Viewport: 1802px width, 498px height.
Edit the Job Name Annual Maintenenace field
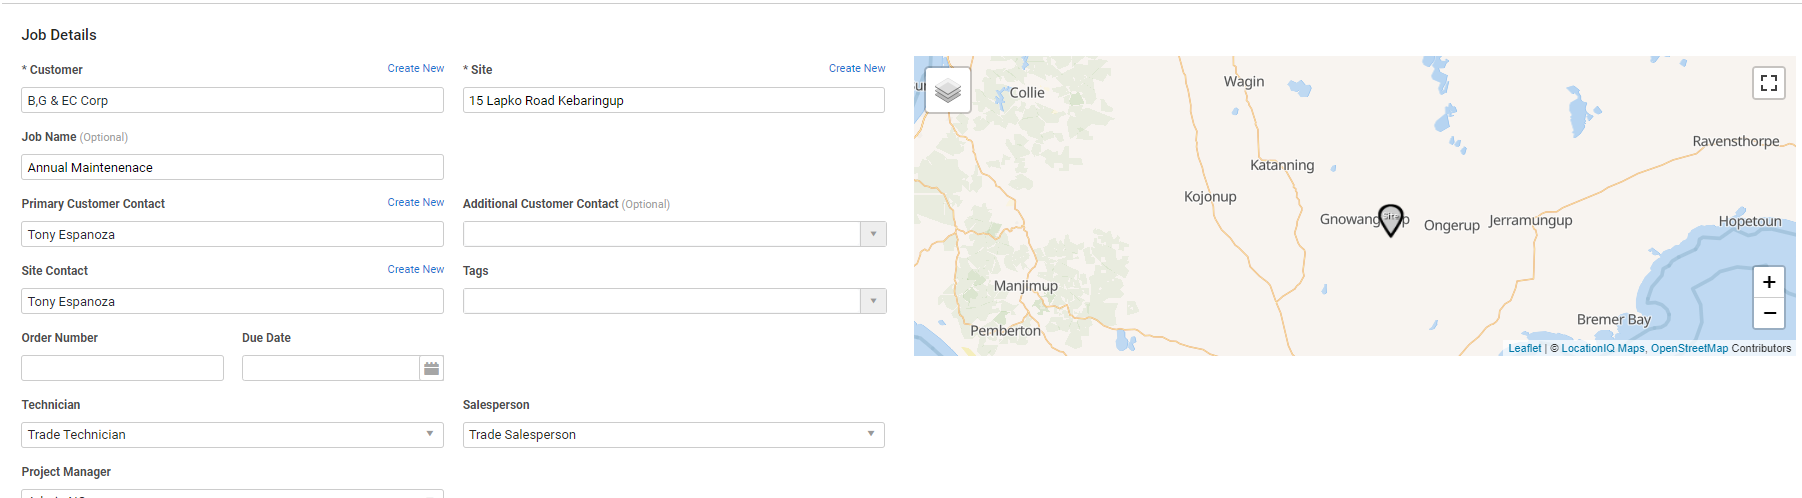pos(232,167)
